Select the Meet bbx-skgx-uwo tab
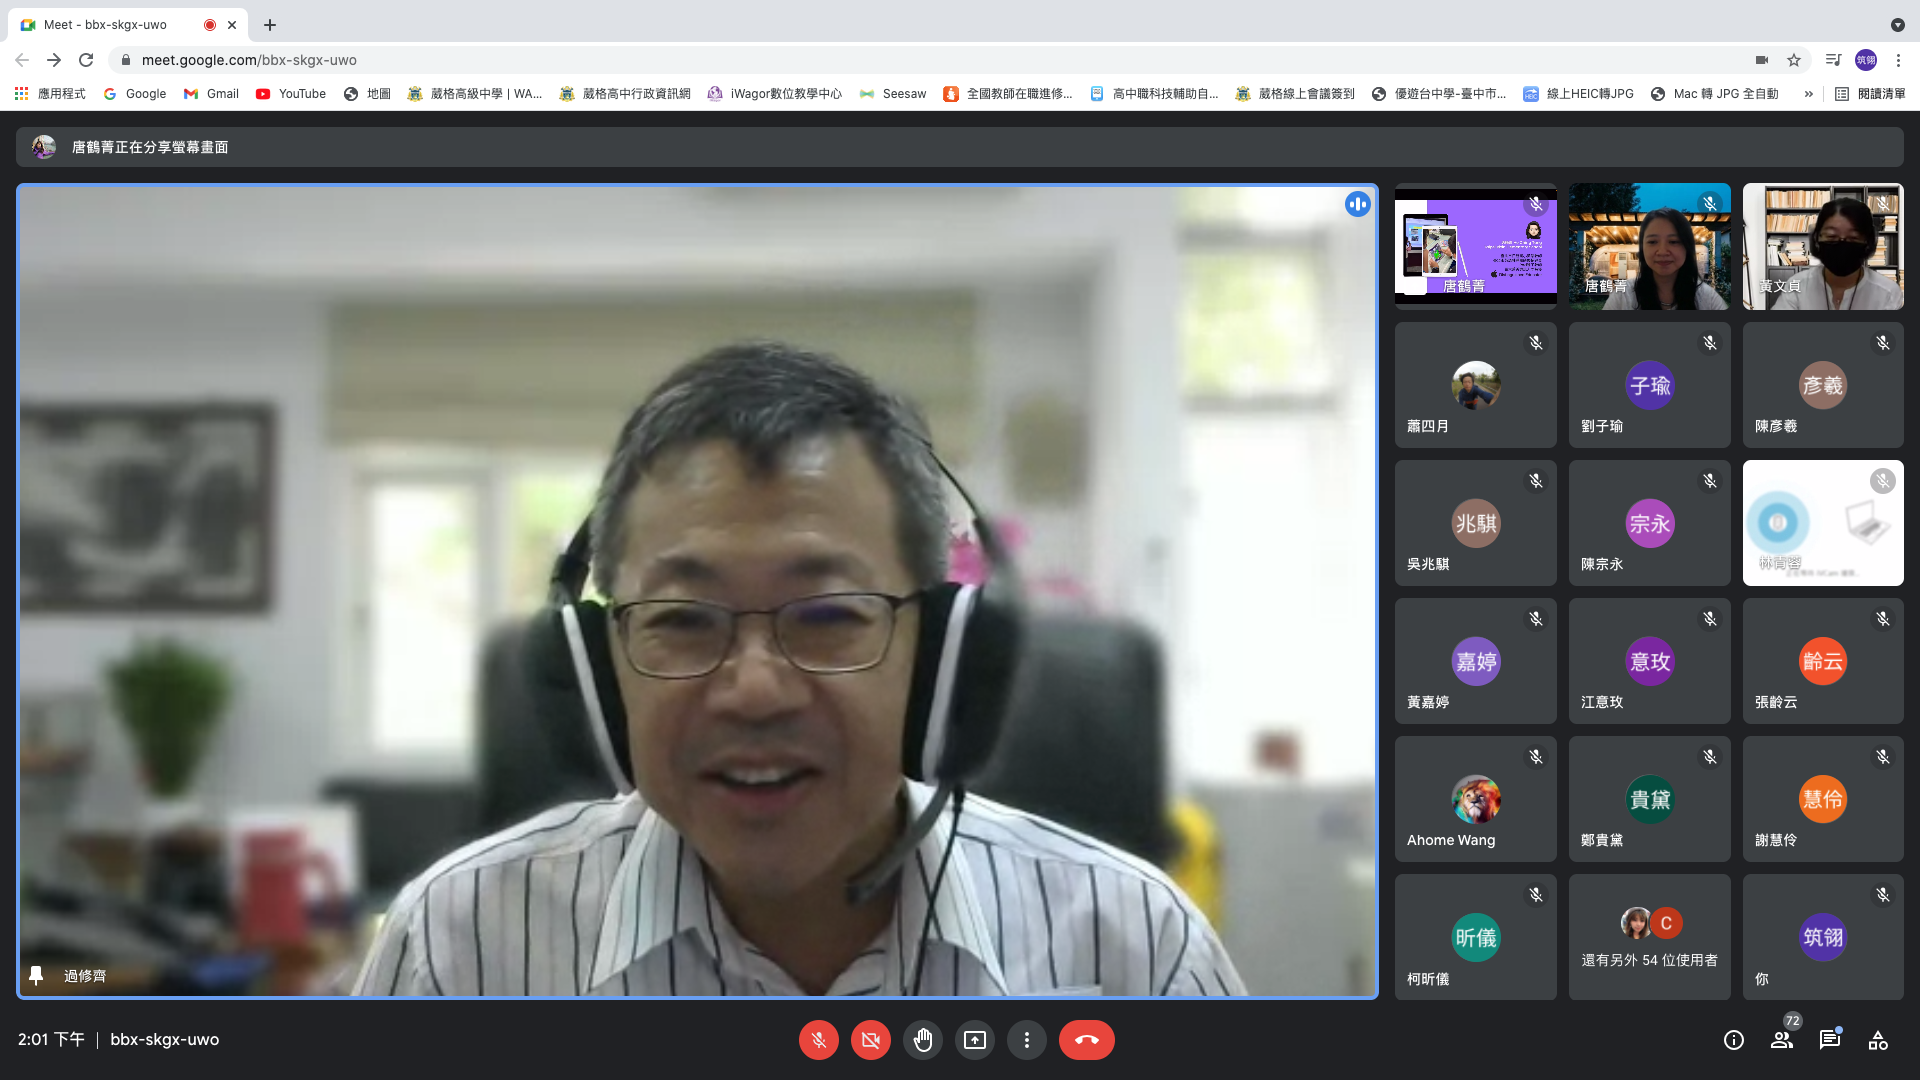Viewport: 1920px width, 1080px height. (105, 25)
